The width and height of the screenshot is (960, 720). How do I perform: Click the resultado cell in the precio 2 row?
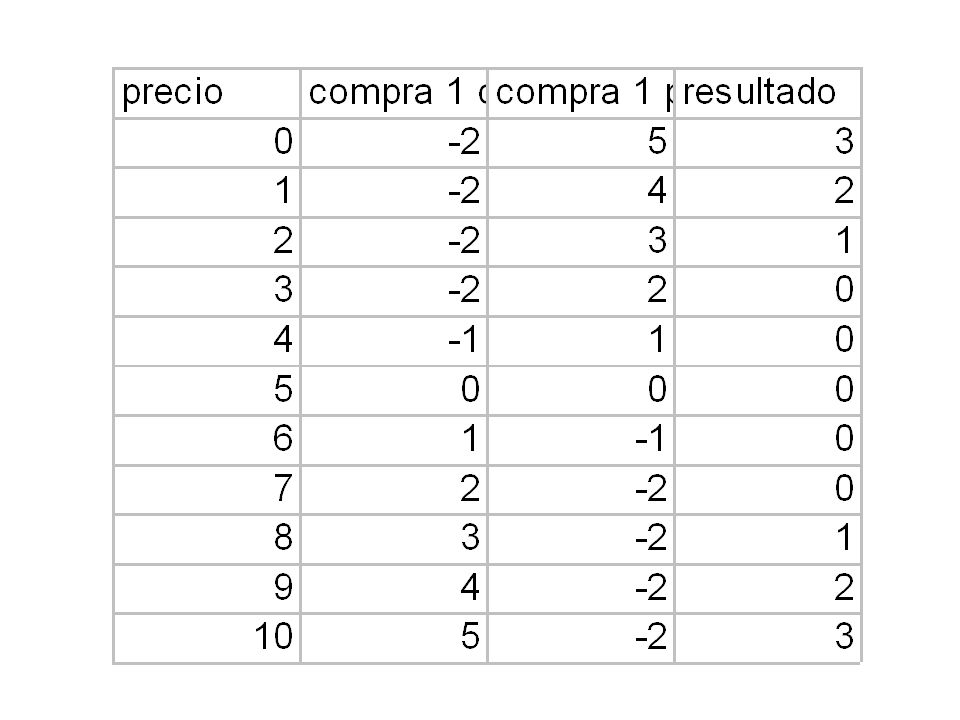coord(768,242)
